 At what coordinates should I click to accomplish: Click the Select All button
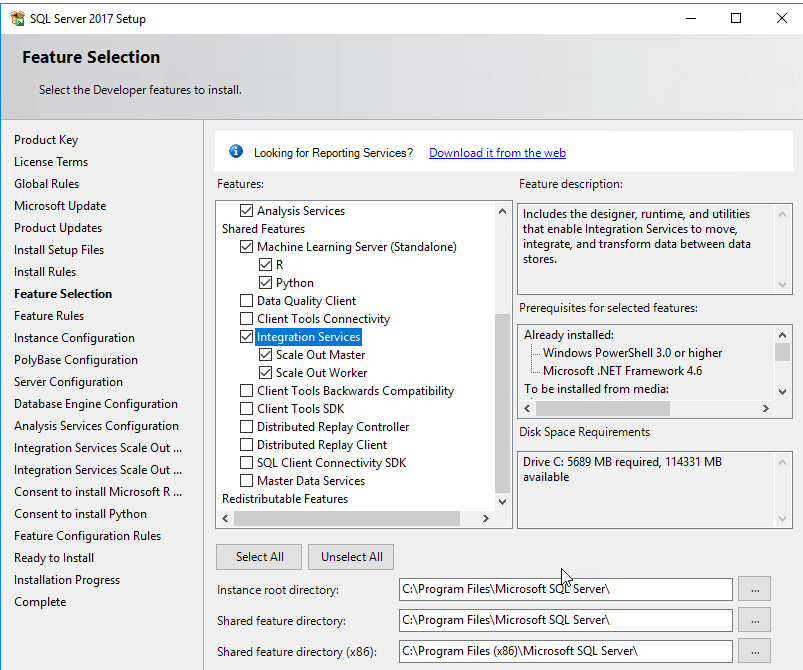click(x=258, y=556)
